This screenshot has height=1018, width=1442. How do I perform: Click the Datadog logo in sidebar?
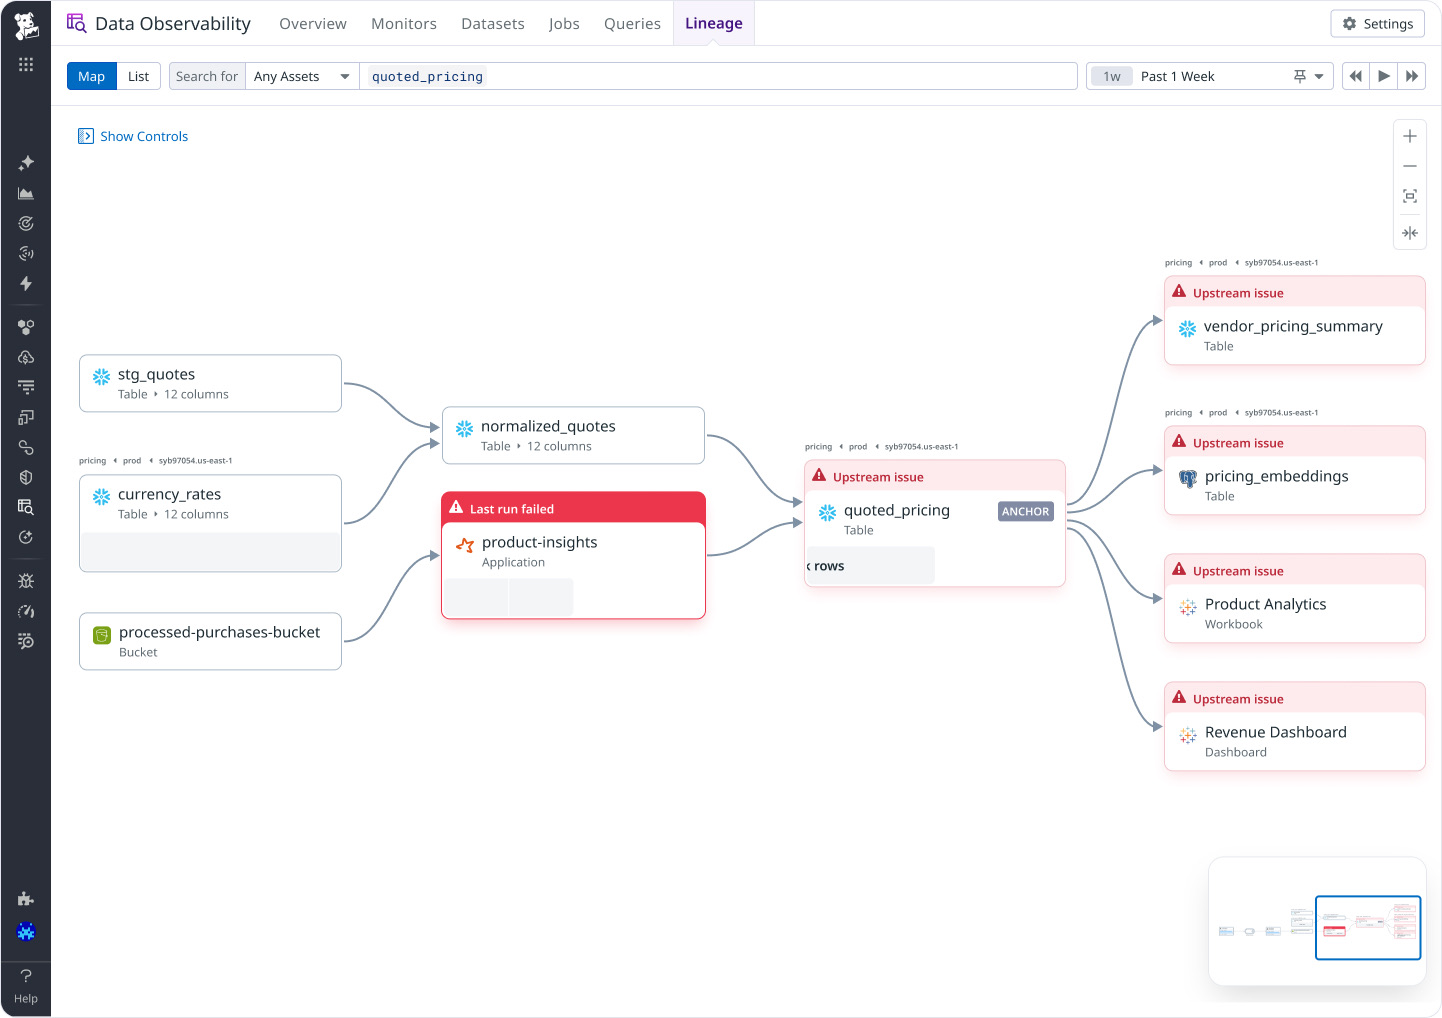point(26,24)
